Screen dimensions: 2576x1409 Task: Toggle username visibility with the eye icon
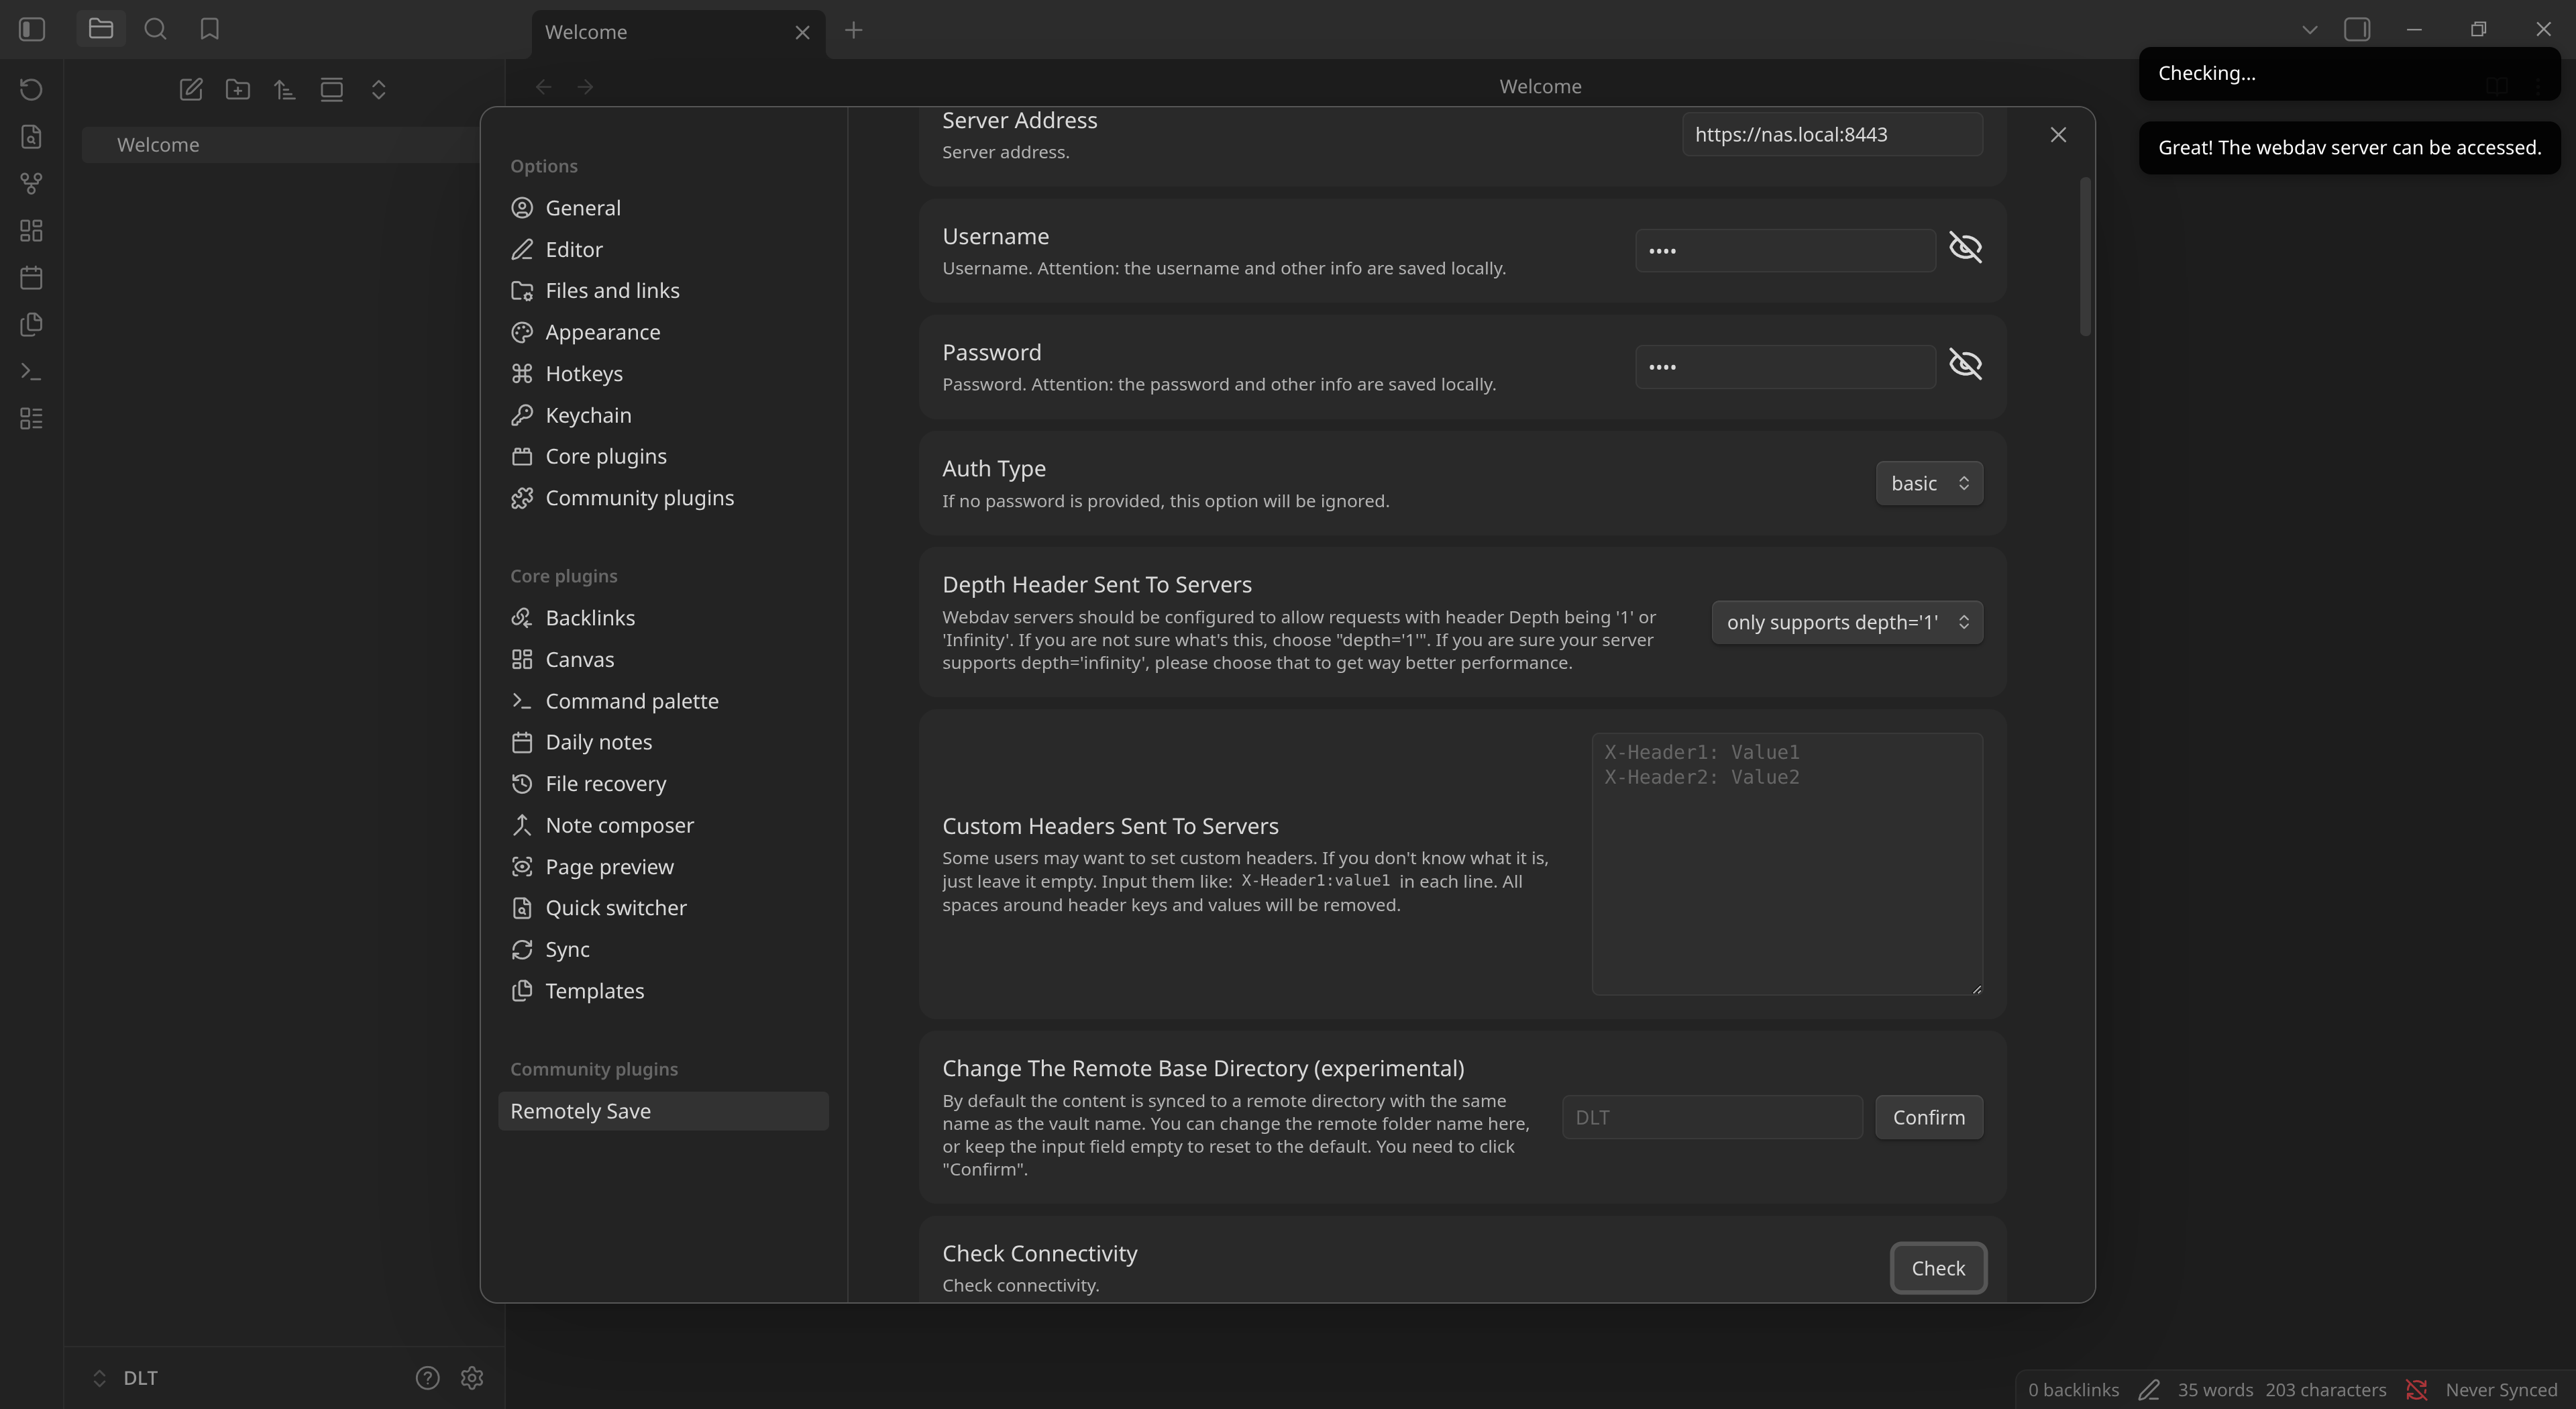click(1966, 247)
